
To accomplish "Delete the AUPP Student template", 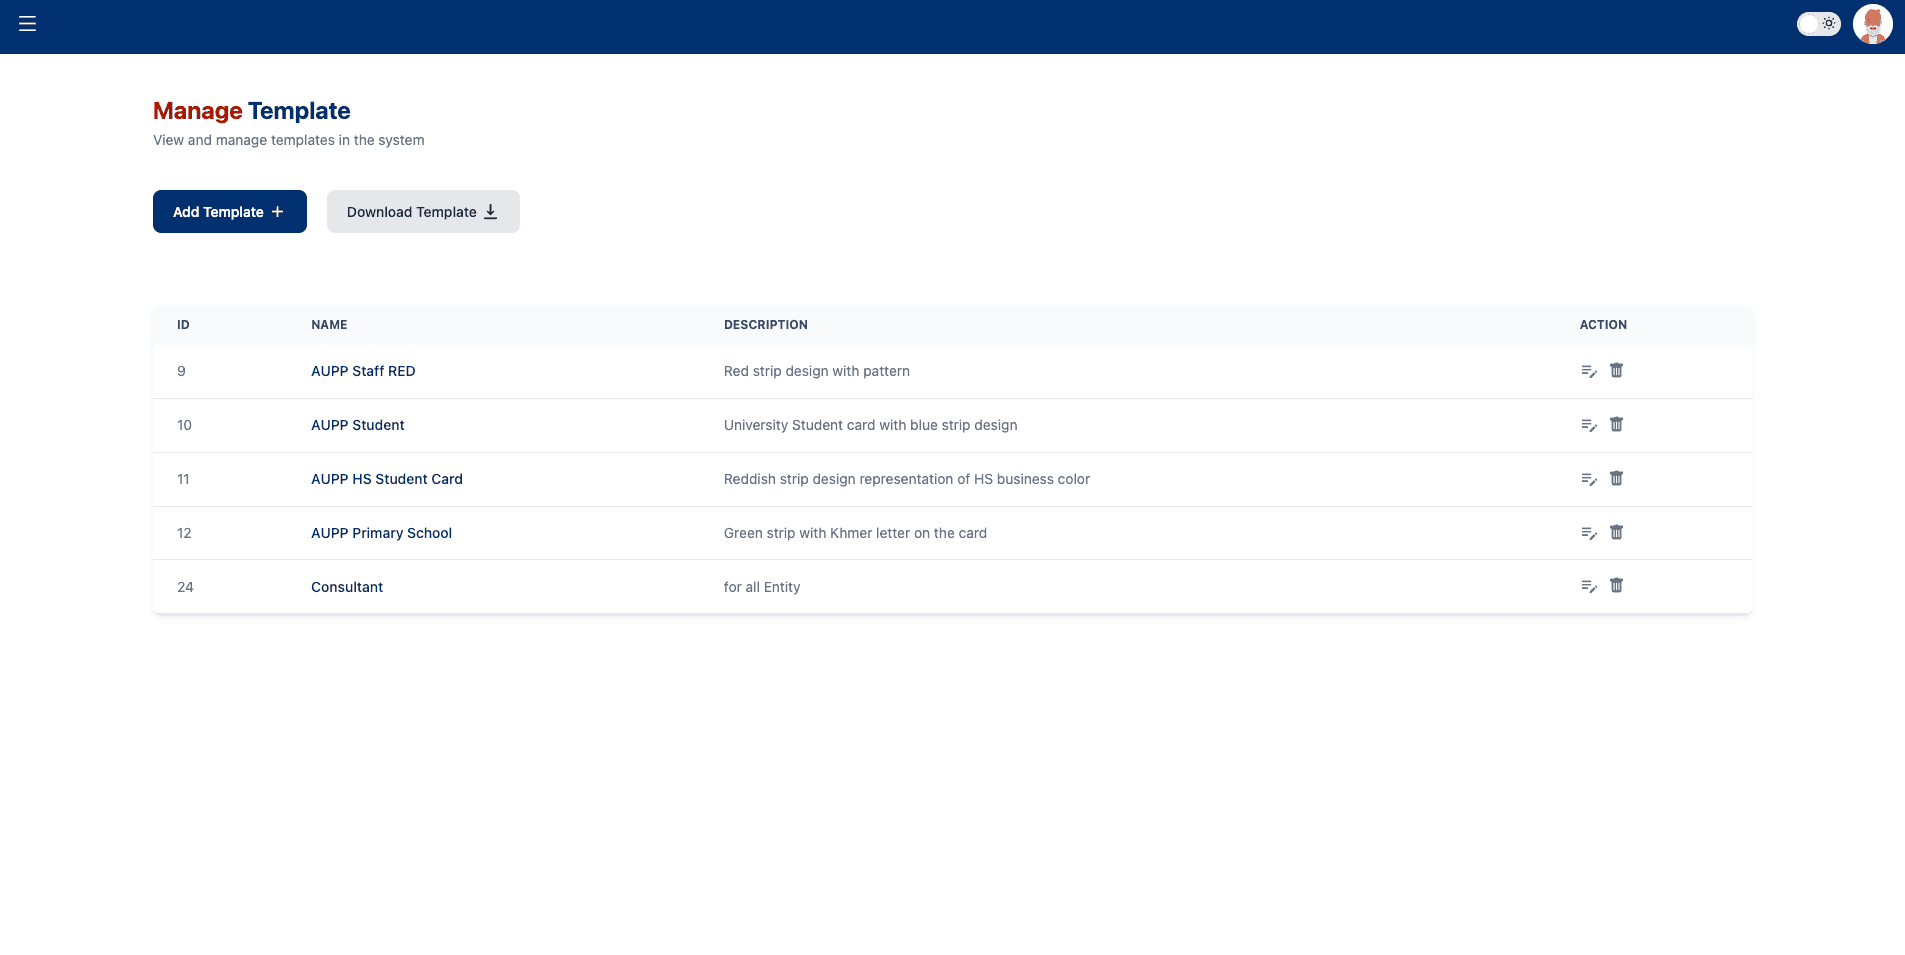I will pos(1616,425).
